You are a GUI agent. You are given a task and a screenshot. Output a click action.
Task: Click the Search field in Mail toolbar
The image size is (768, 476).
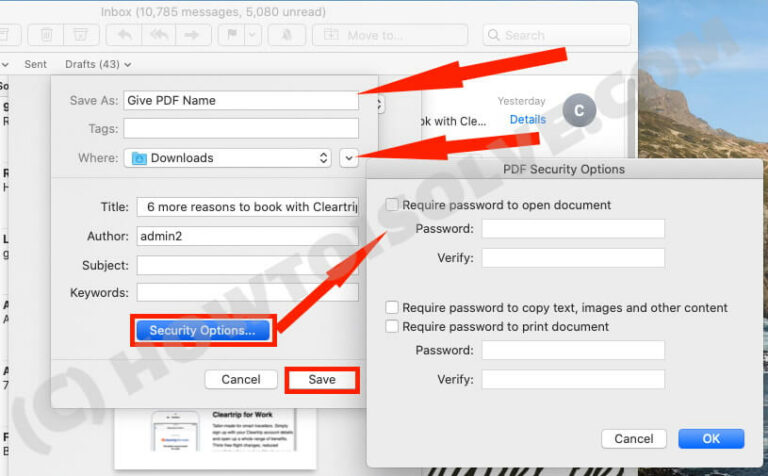557,35
